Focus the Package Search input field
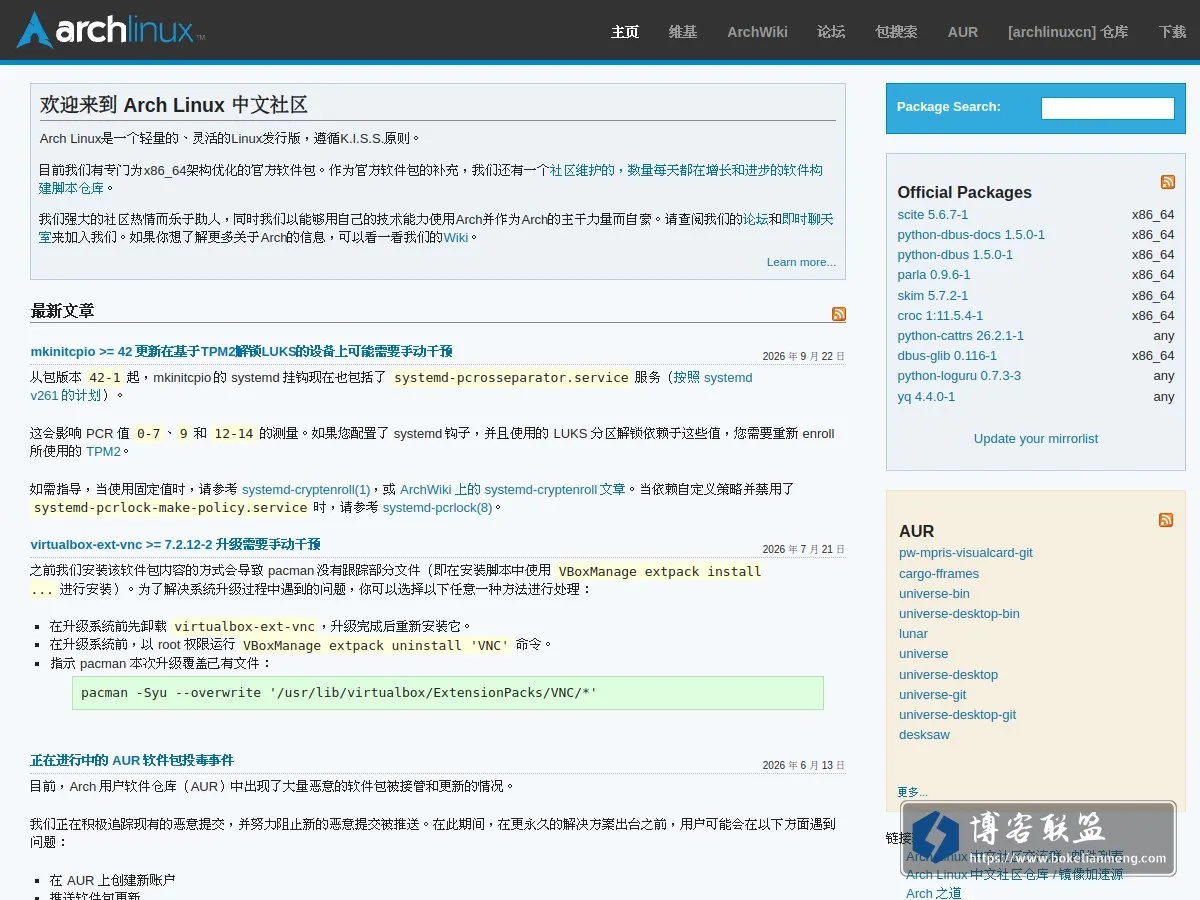1200x900 pixels. tap(1107, 108)
